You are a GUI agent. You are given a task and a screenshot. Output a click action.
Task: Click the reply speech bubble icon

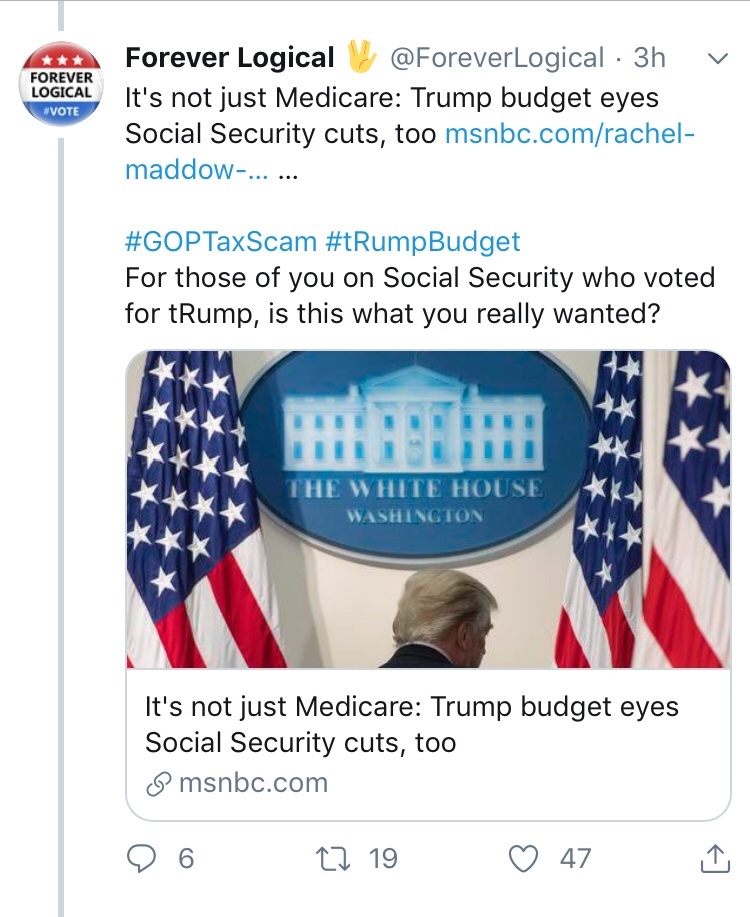141,858
